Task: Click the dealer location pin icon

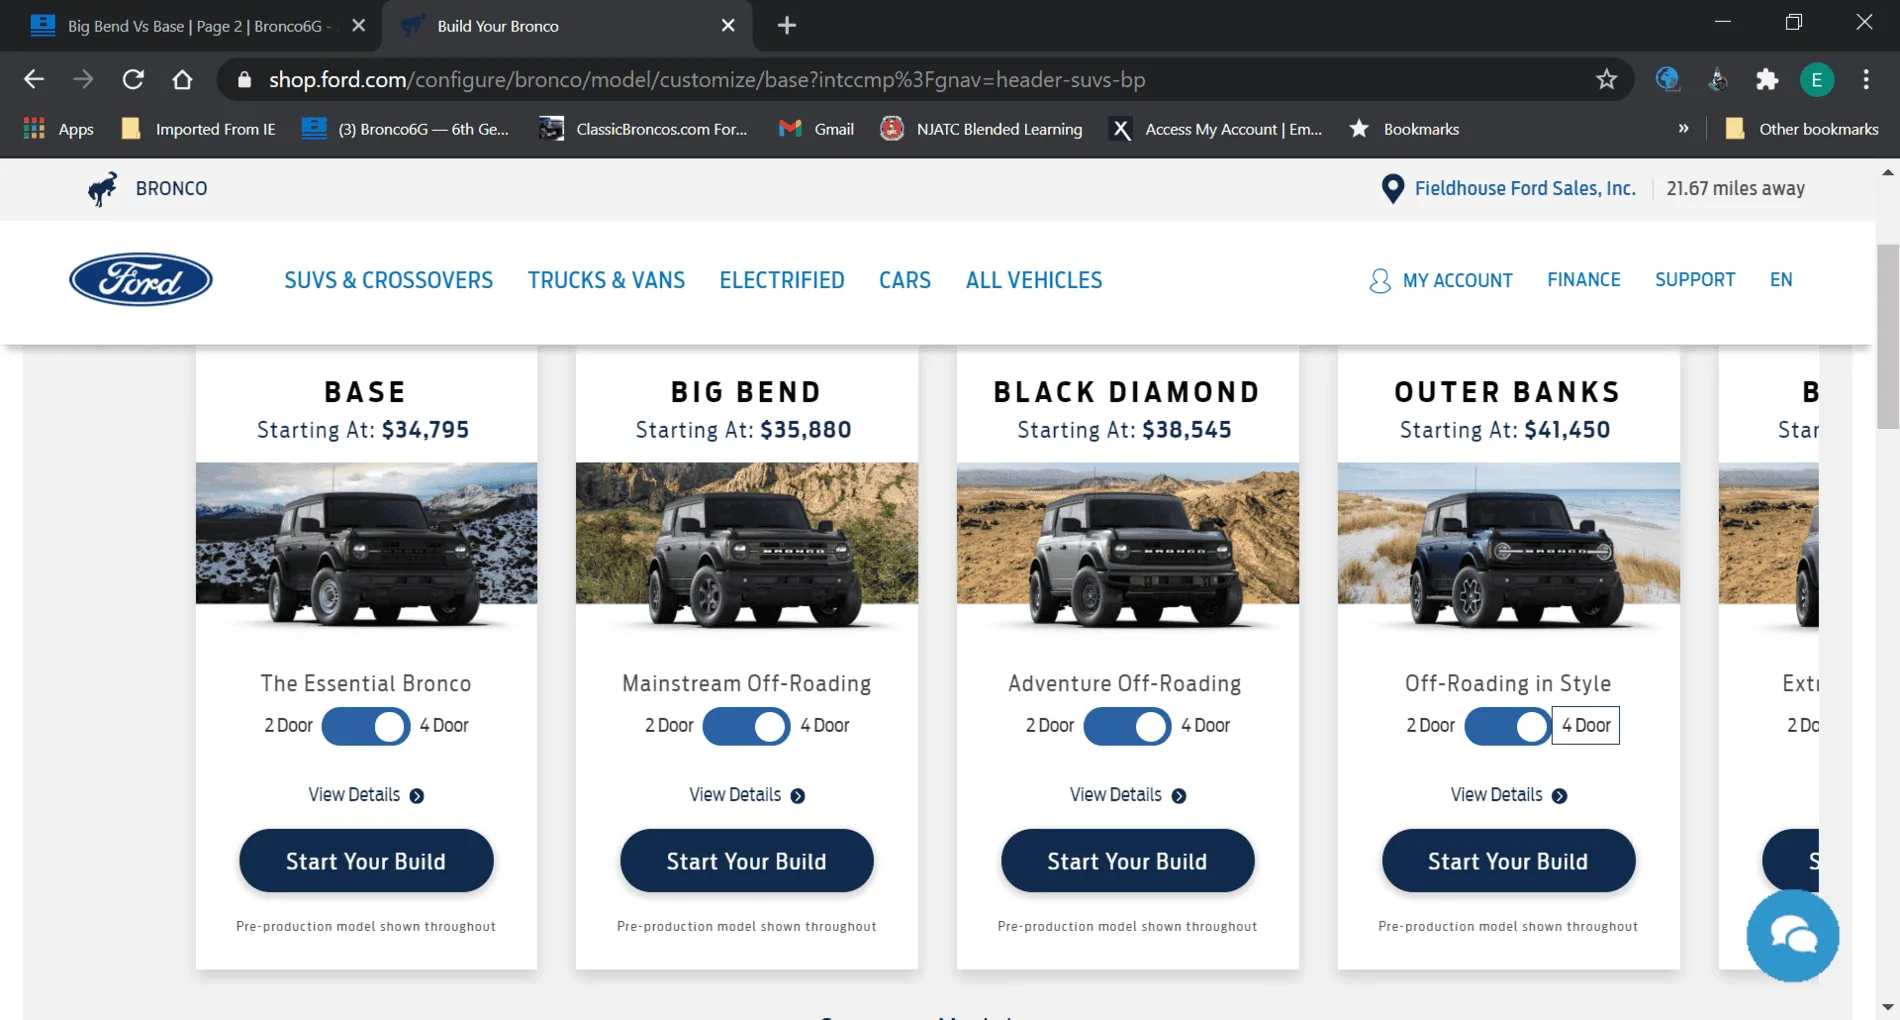Action: tap(1392, 188)
